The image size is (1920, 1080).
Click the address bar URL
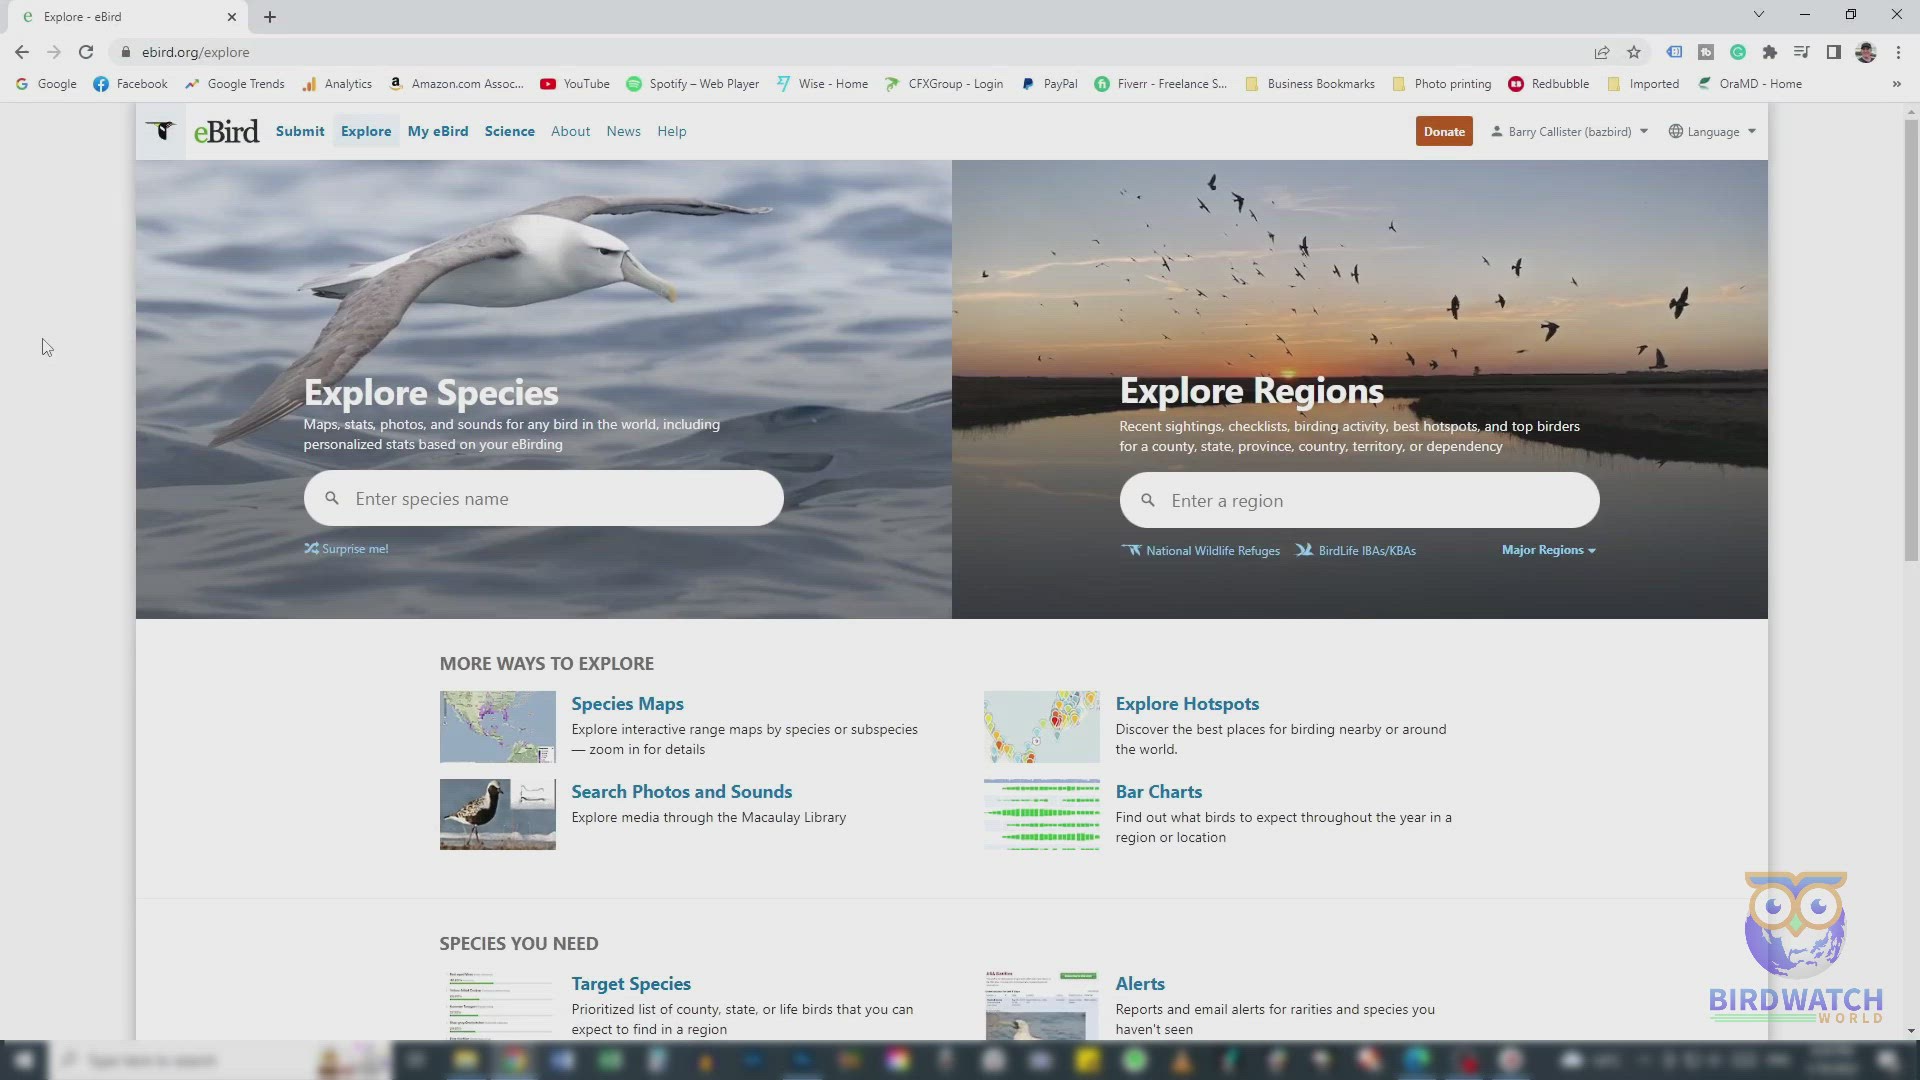tap(196, 52)
